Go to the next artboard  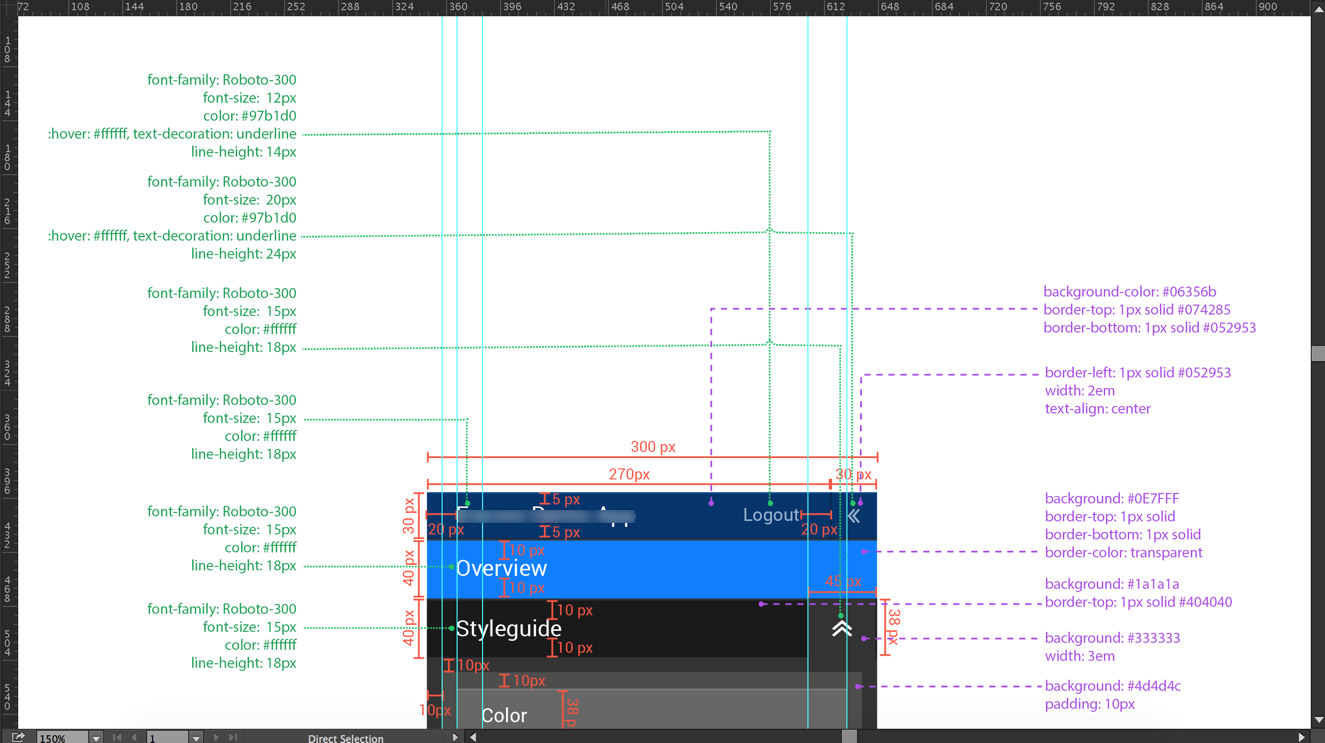(216, 737)
